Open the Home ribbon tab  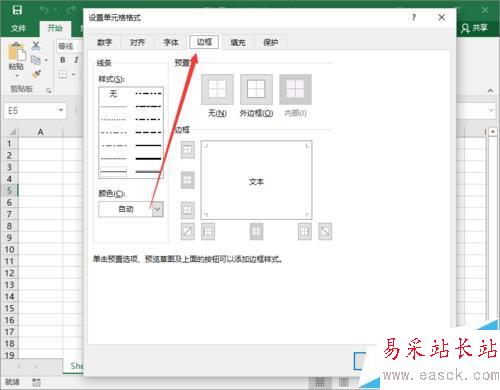55,28
